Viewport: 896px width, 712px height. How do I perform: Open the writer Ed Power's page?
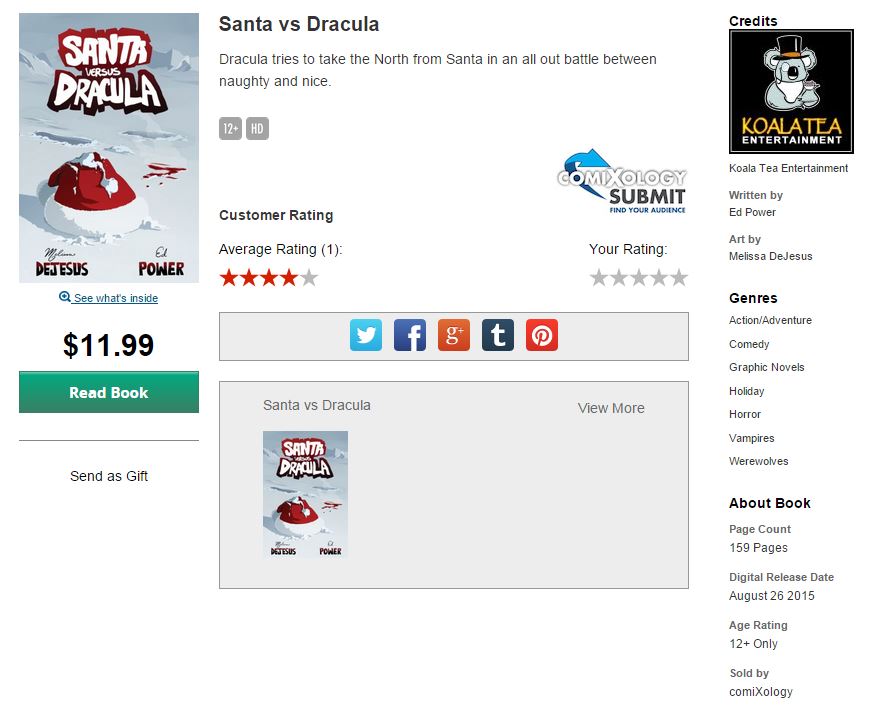pyautogui.click(x=752, y=212)
